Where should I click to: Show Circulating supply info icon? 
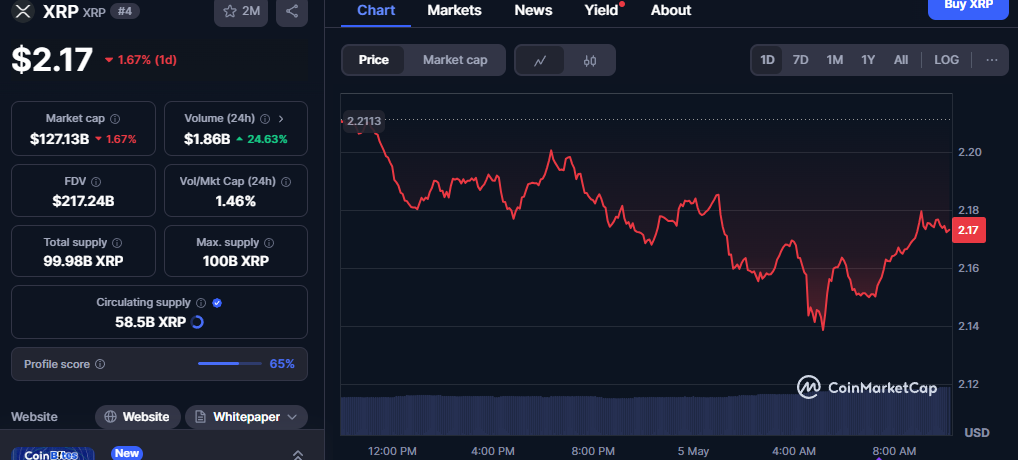click(201, 303)
